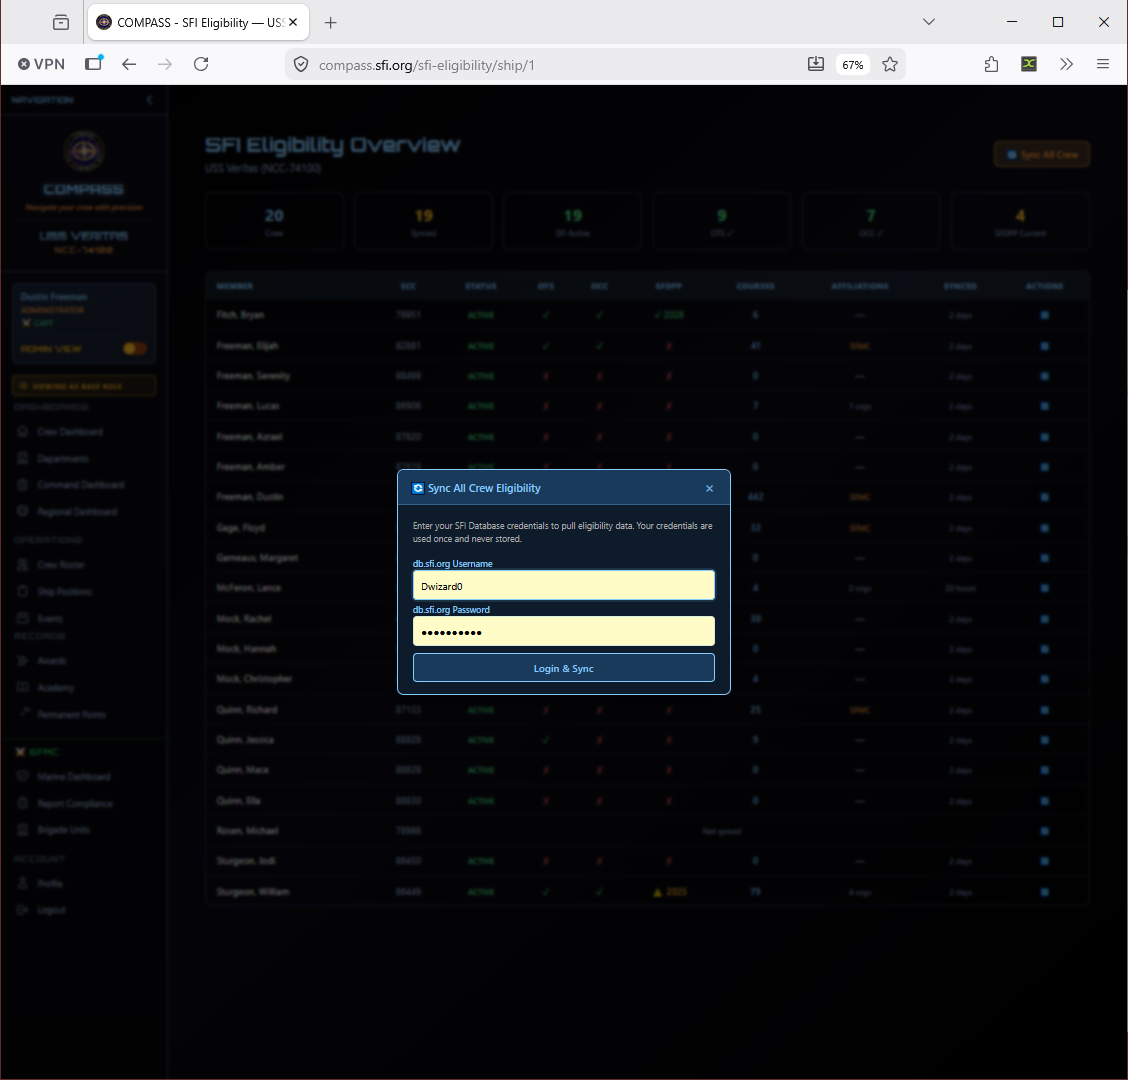Click the green extension icon in toolbar
This screenshot has width=1128, height=1080.
pos(1029,64)
